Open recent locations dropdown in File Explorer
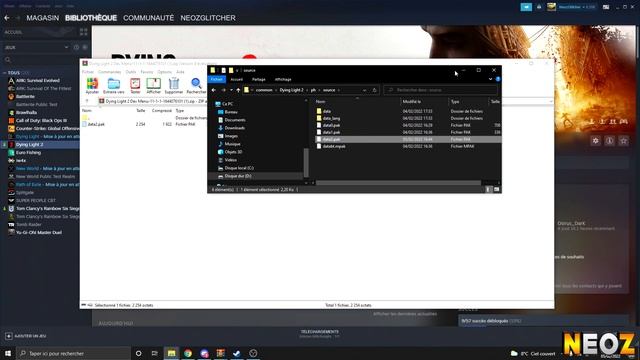 [x=231, y=90]
